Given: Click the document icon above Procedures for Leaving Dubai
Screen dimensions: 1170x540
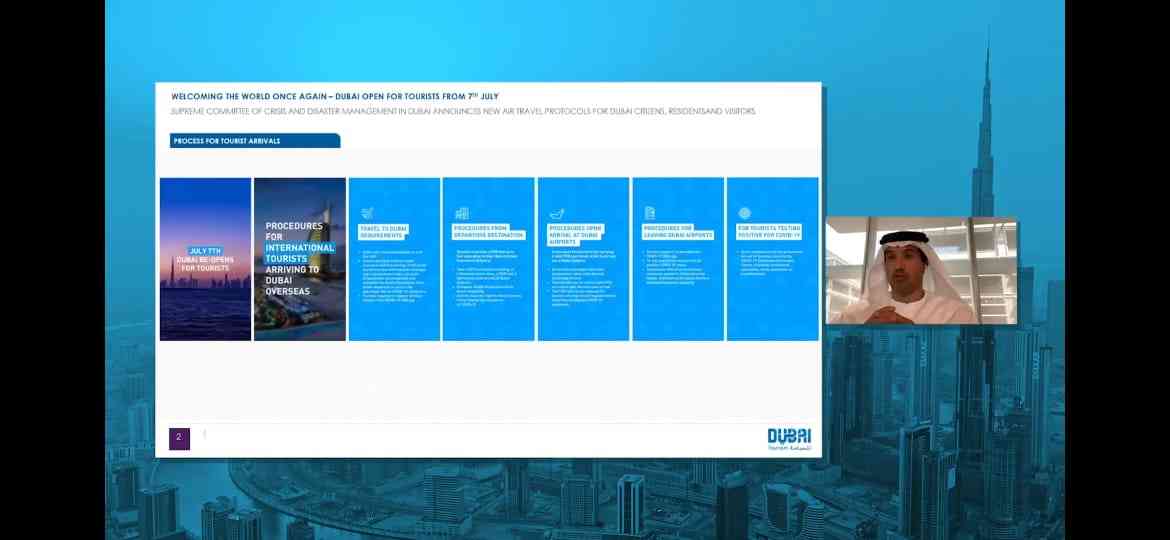Looking at the screenshot, I should pos(650,213).
